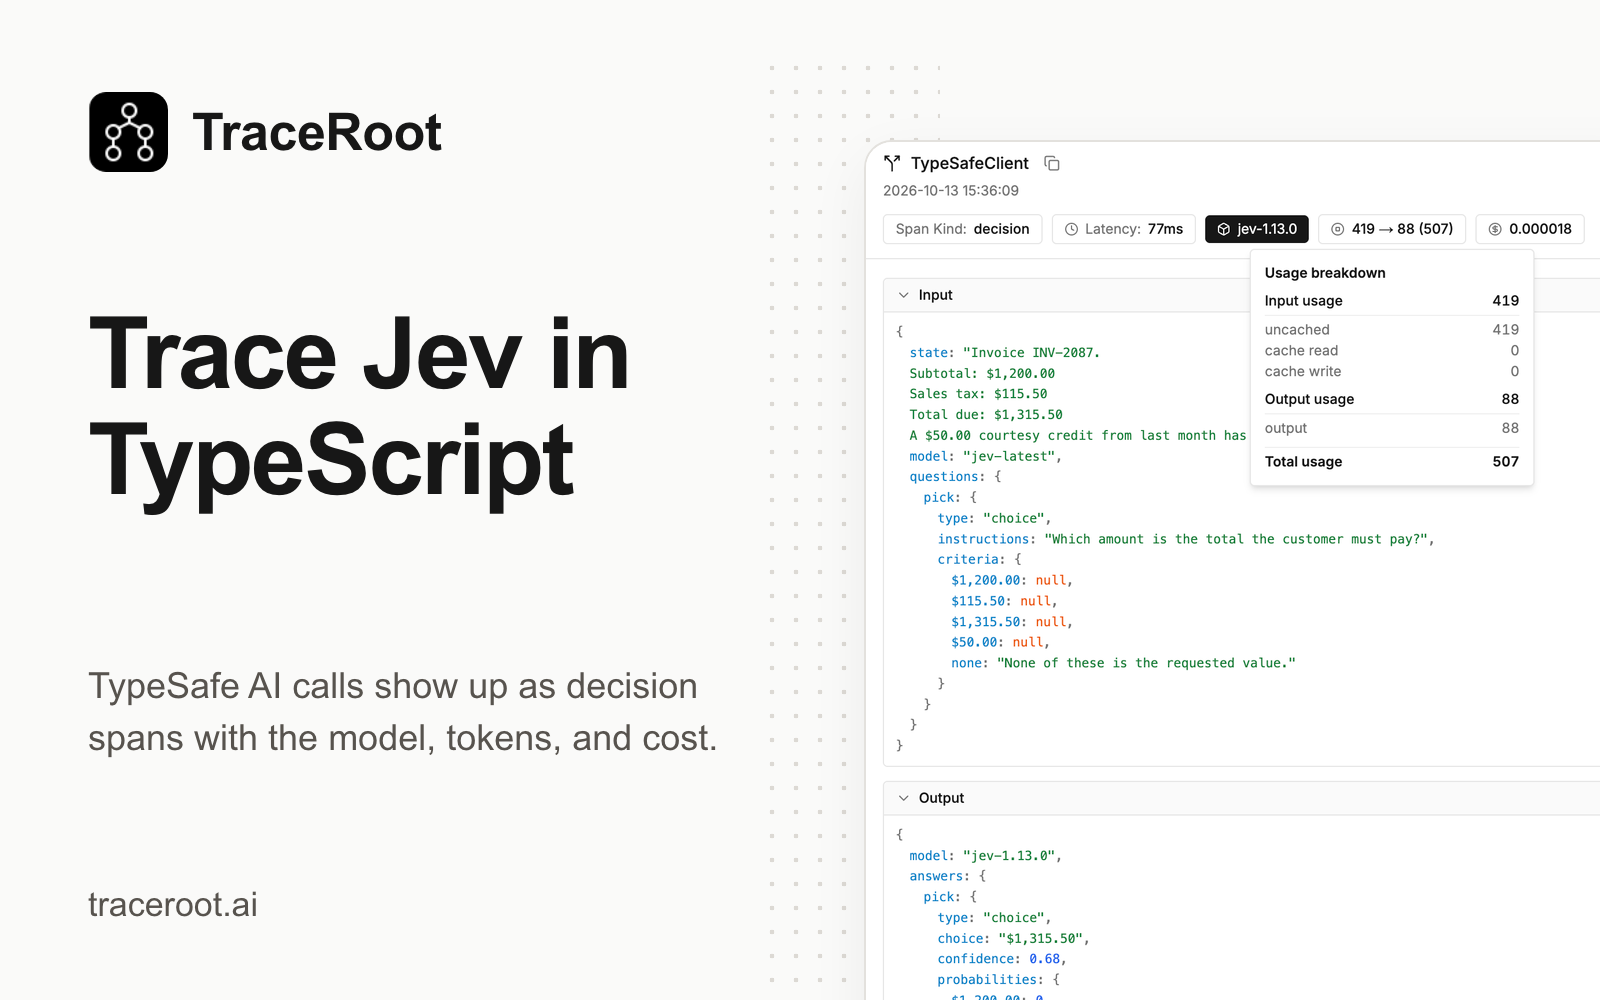Click the cache write row

1392,372
